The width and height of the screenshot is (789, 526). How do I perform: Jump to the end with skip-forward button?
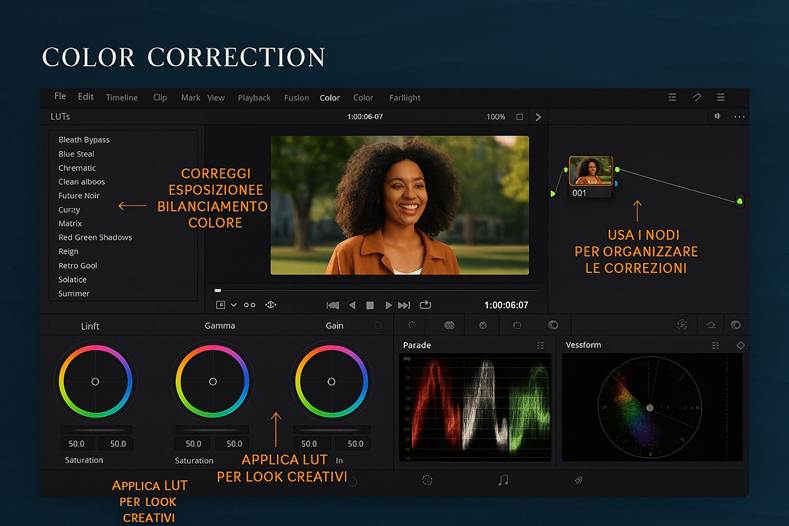[404, 305]
